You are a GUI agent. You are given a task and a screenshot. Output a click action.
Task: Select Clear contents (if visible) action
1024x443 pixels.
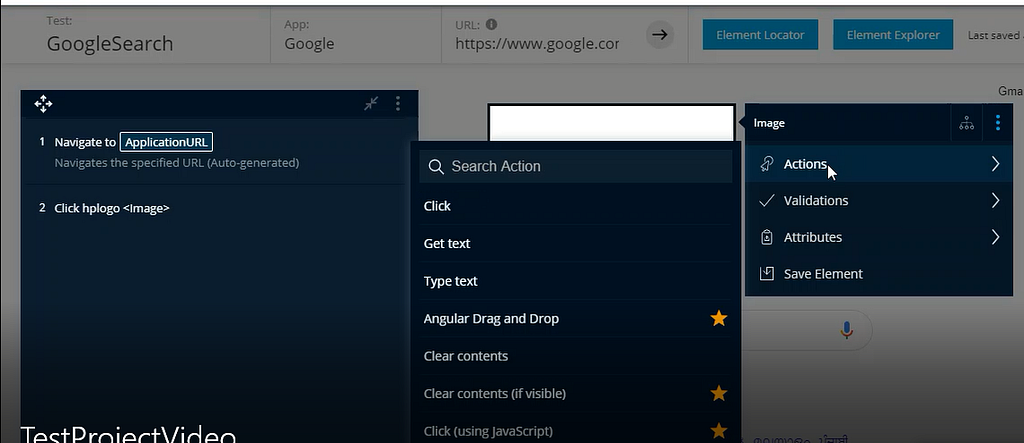tap(575, 393)
